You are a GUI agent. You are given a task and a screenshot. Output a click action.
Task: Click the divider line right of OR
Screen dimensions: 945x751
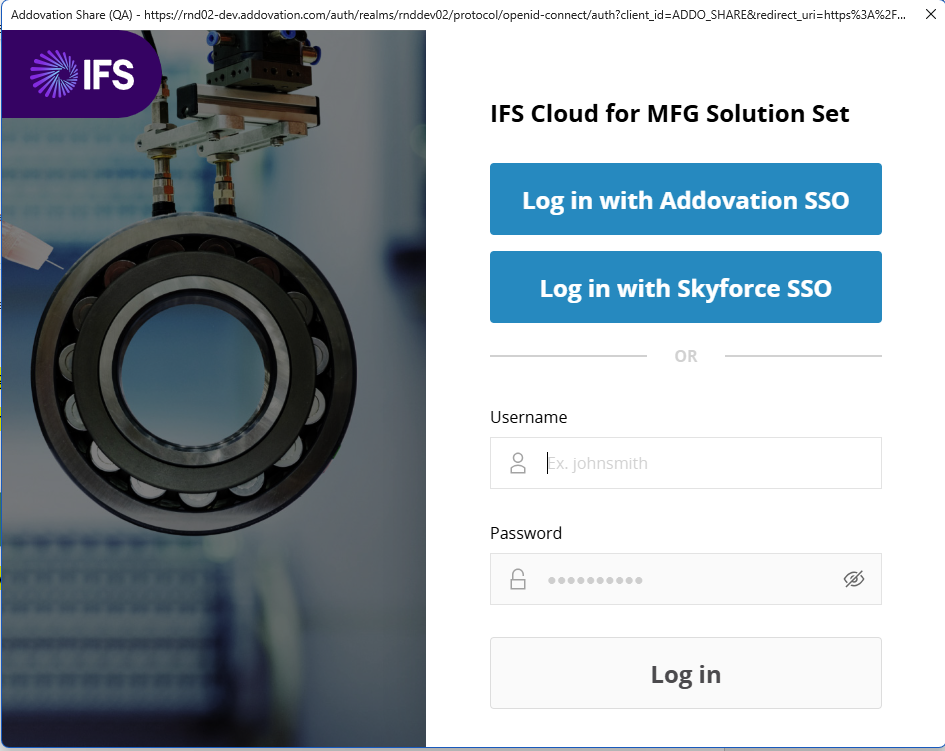802,356
